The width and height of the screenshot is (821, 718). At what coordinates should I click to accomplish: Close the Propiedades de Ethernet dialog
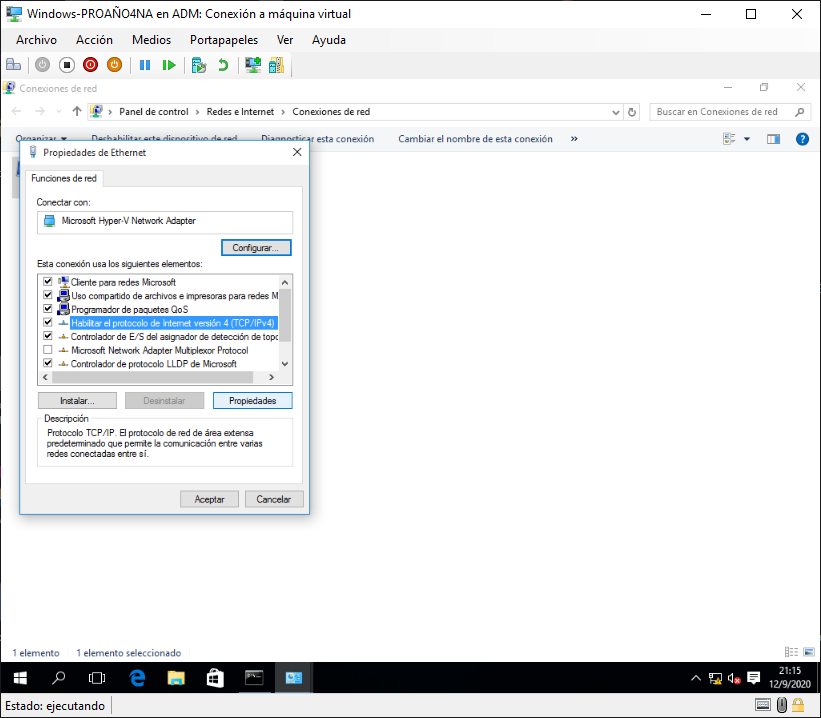coord(297,152)
